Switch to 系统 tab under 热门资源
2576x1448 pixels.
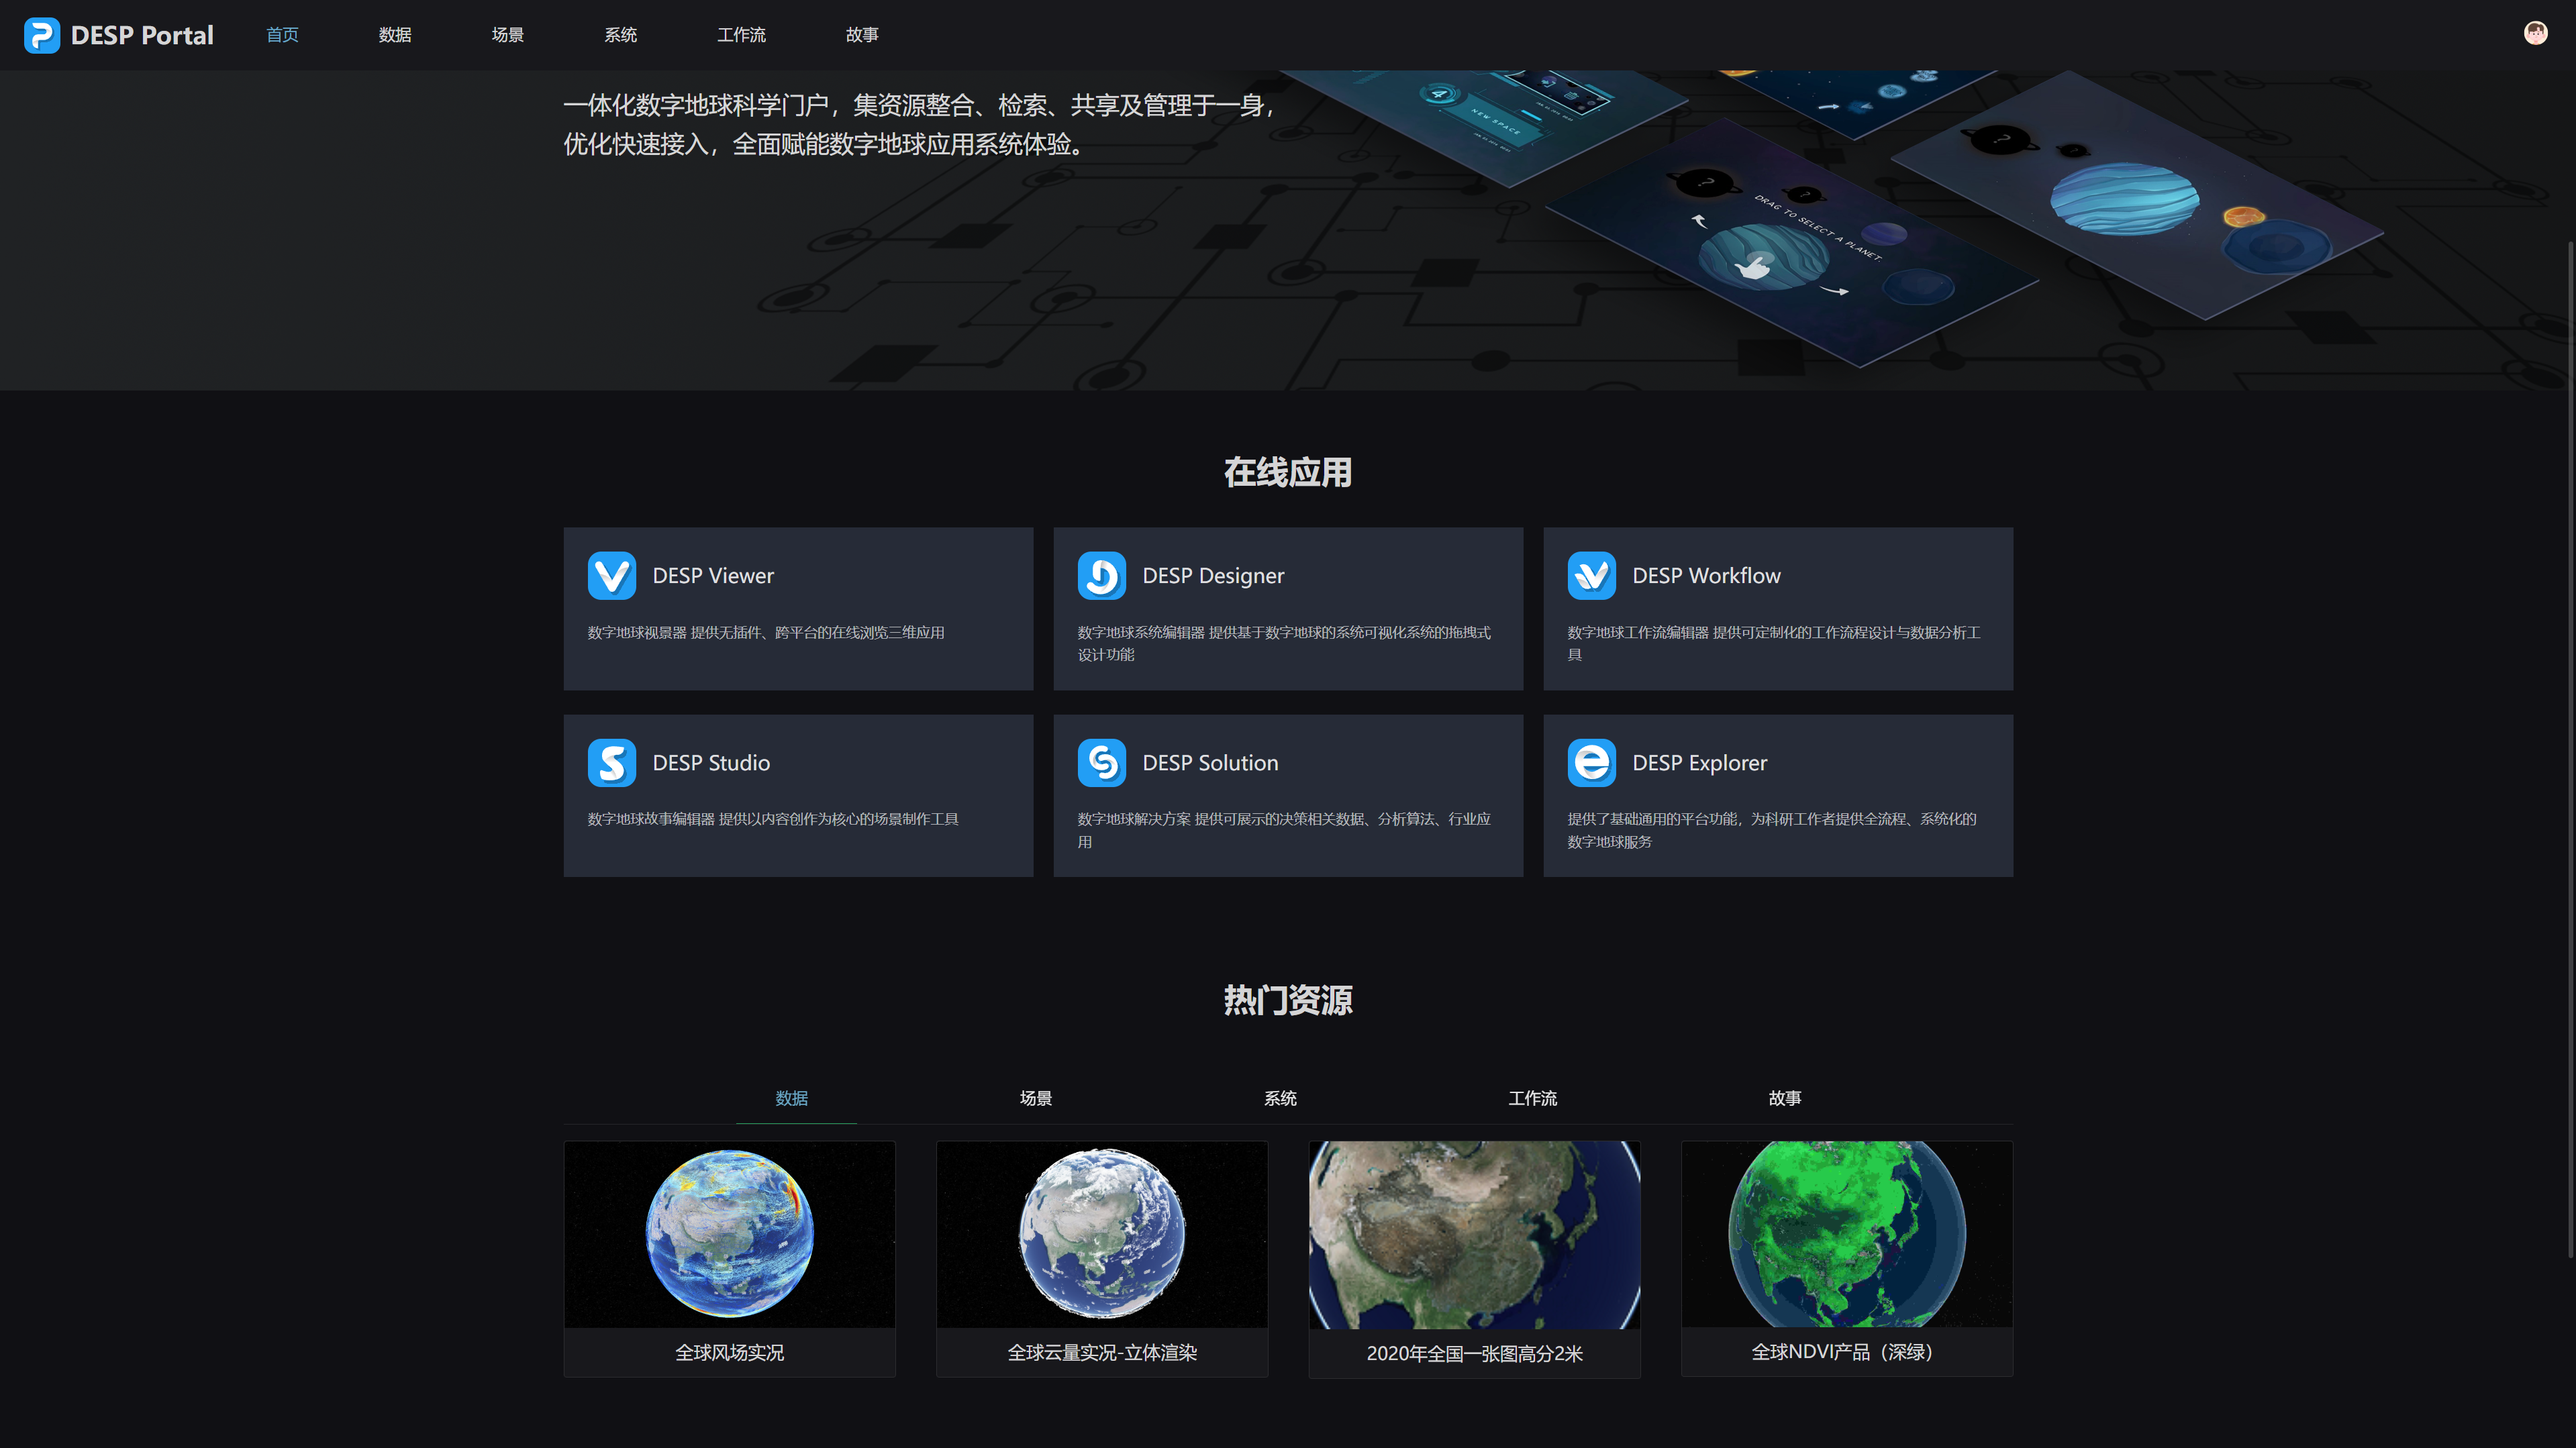(x=1280, y=1098)
